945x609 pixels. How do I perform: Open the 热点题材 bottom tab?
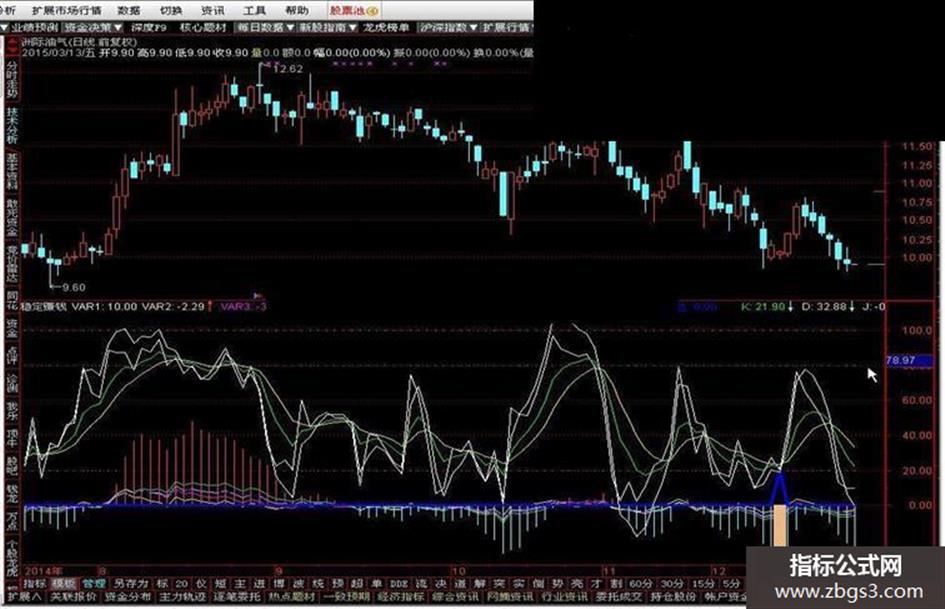click(292, 596)
